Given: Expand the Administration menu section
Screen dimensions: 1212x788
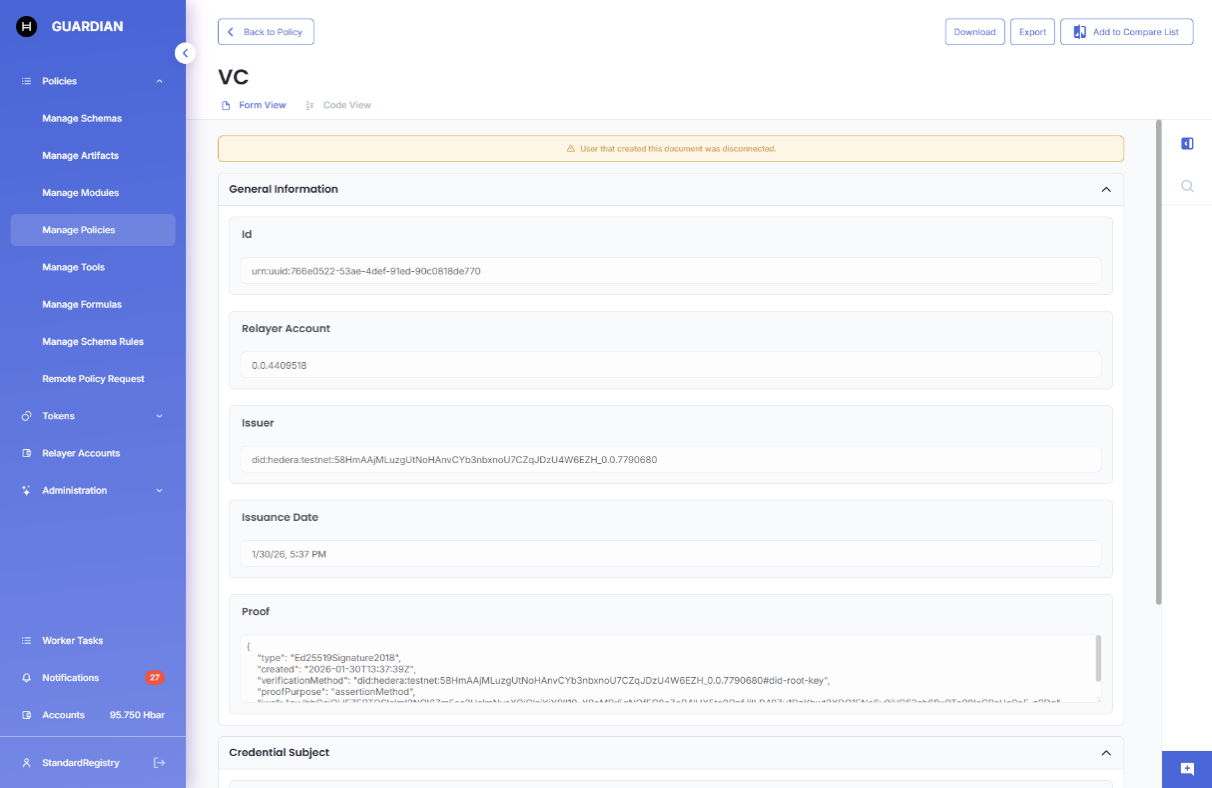Looking at the screenshot, I should 159,491.
